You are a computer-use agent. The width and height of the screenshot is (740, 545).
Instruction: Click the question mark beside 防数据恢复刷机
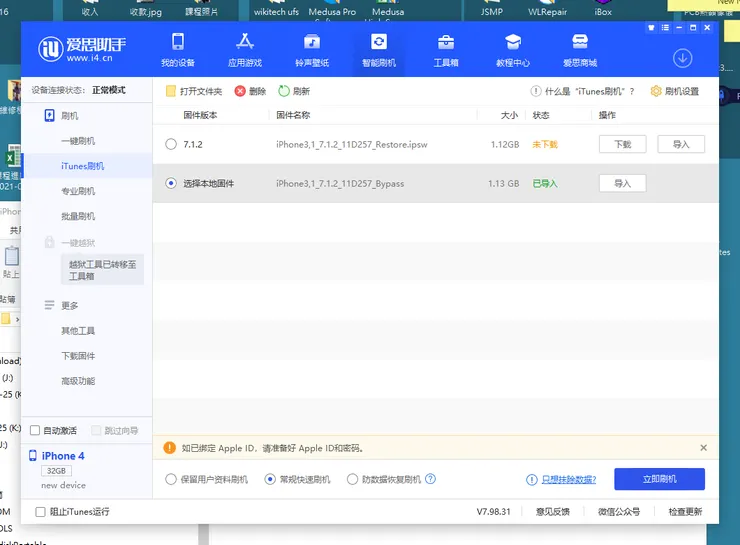coord(430,479)
